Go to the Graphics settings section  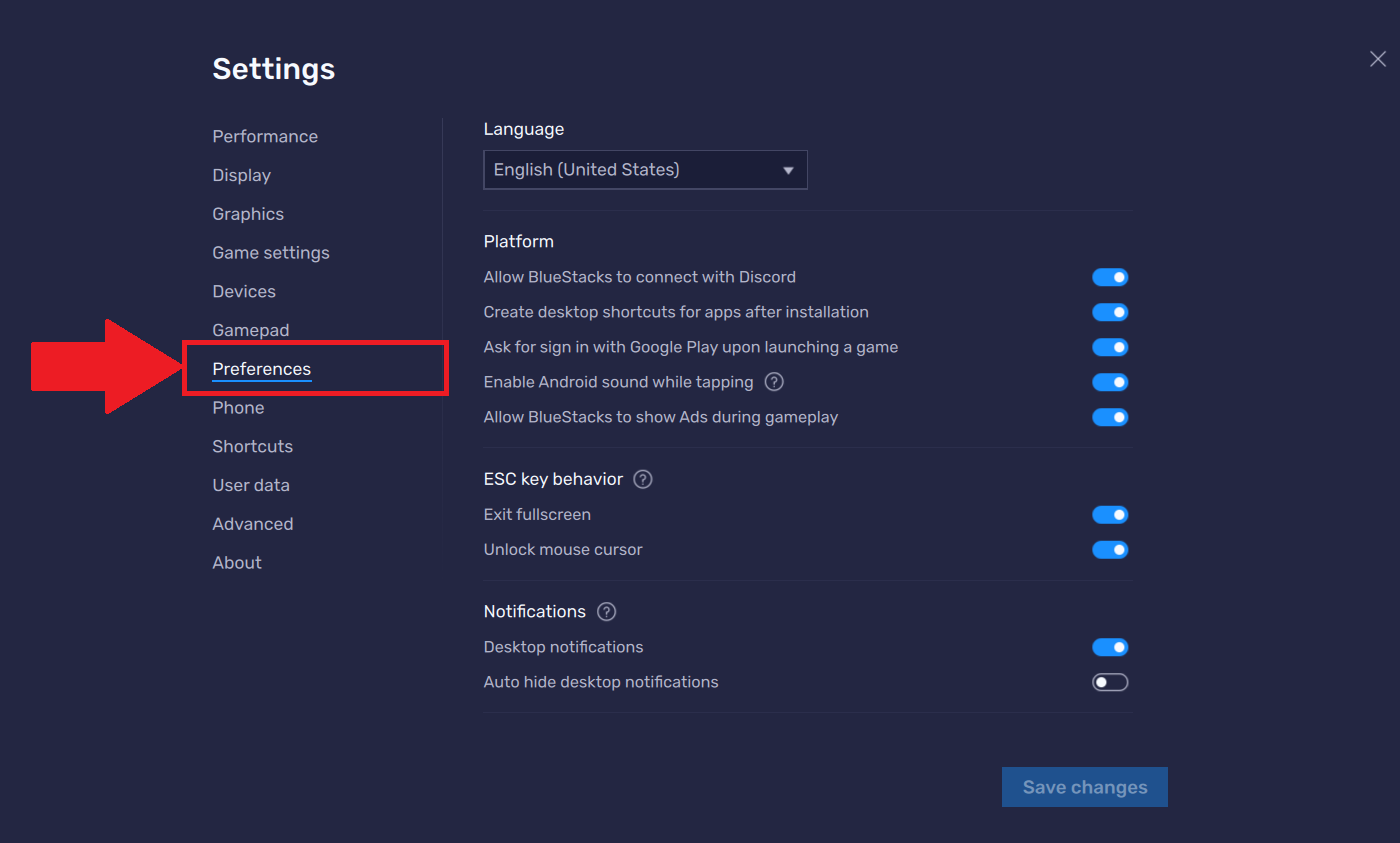(x=248, y=214)
